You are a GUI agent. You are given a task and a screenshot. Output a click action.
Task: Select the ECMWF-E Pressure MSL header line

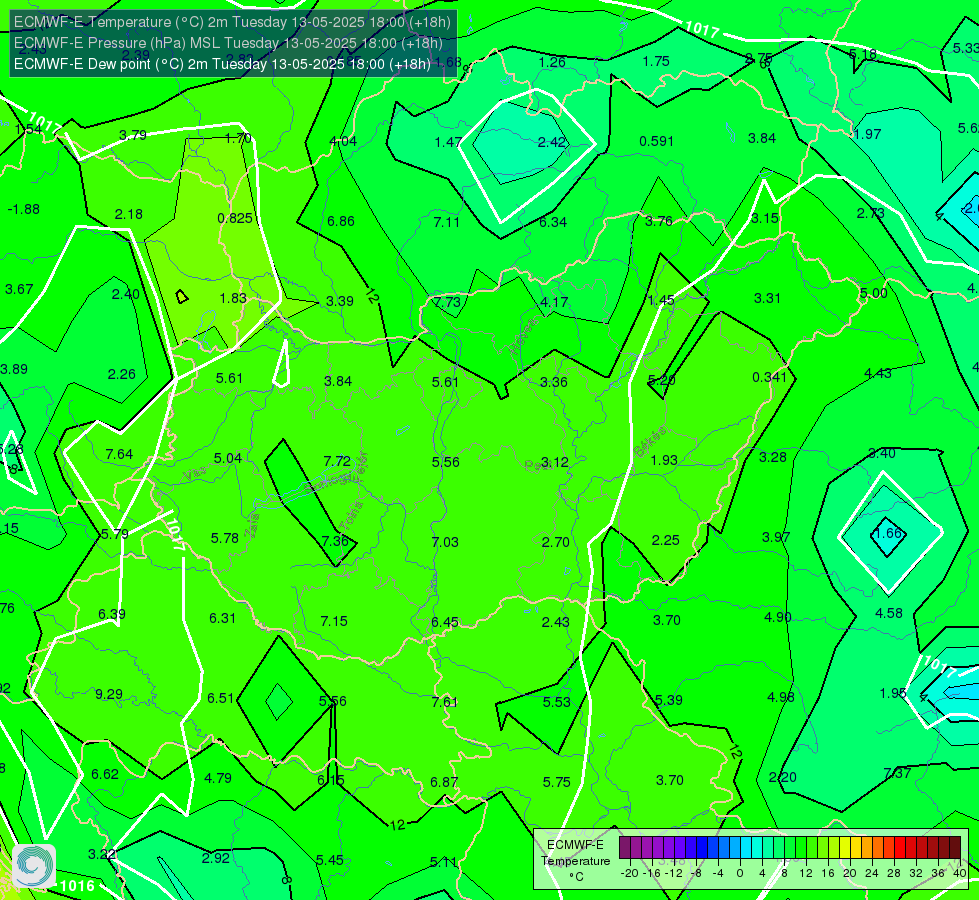pyautogui.click(x=229, y=43)
